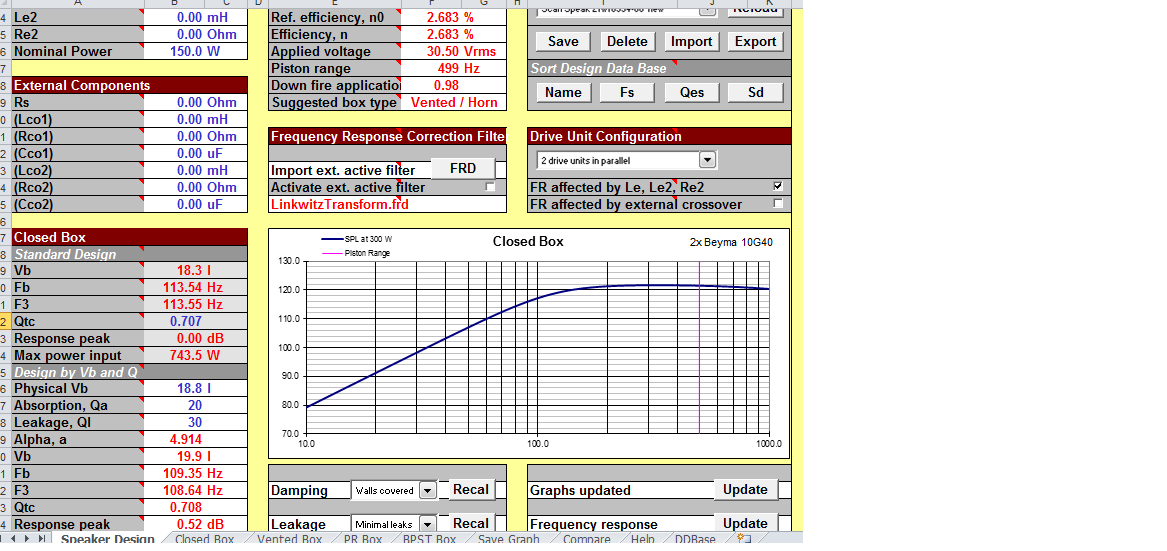
Task: Open the Vented Box sheet tab
Action: coord(290,539)
